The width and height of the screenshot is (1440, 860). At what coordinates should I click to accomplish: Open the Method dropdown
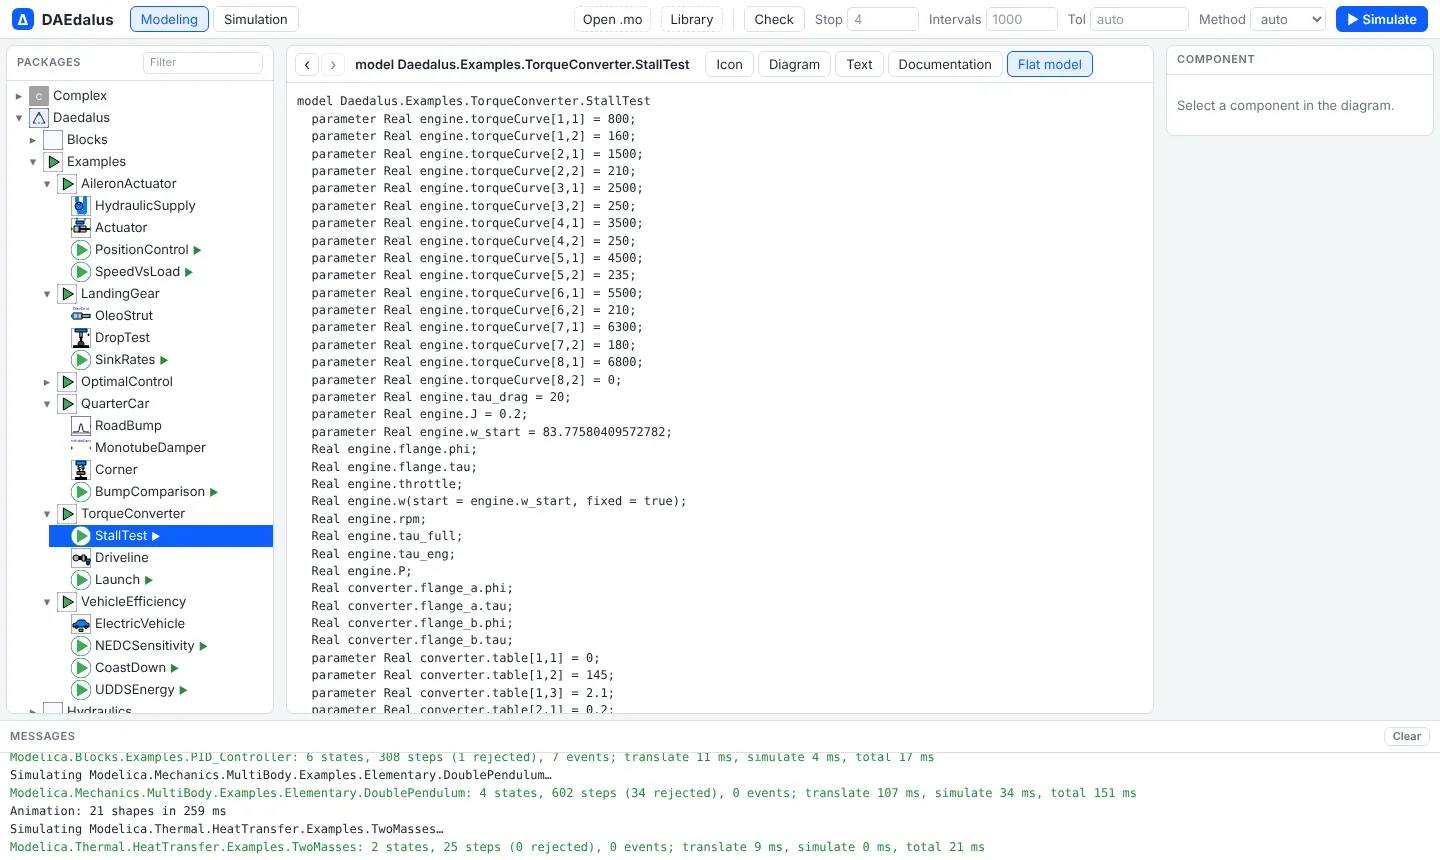[x=1288, y=19]
